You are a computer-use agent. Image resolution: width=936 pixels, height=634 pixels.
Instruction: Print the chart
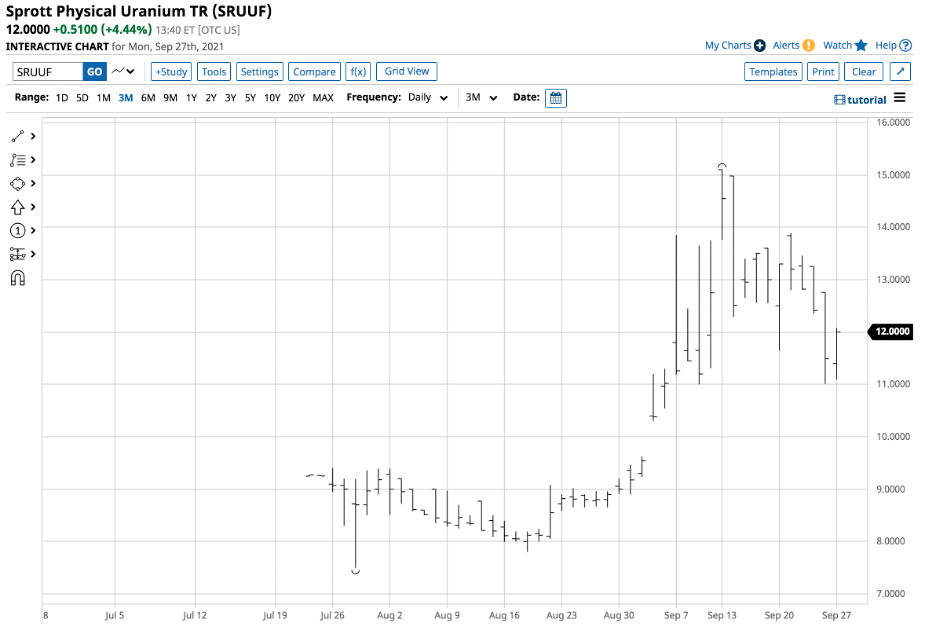pyautogui.click(x=823, y=72)
